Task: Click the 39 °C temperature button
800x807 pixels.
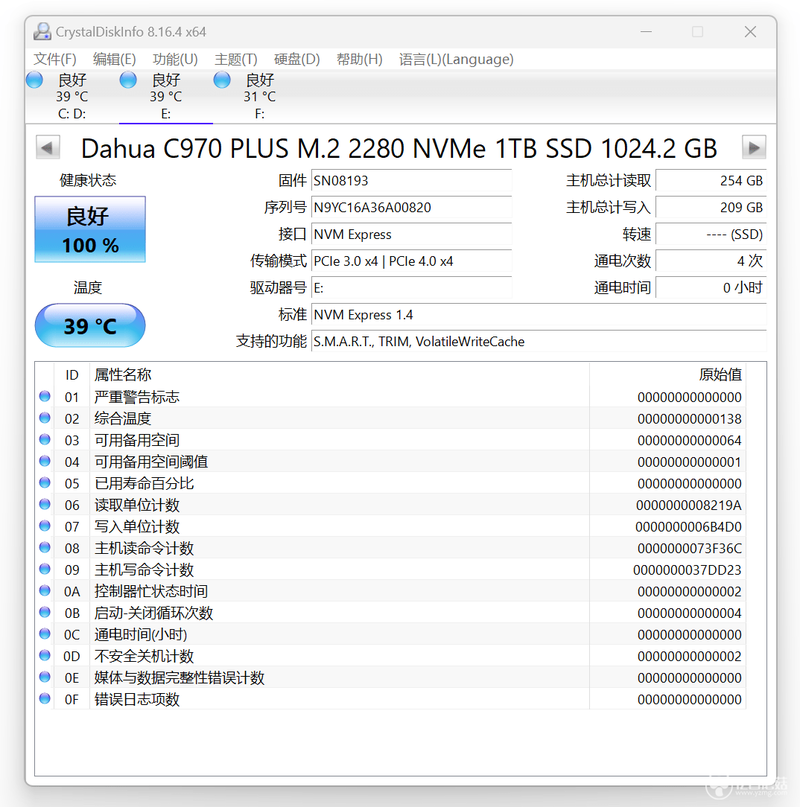Action: click(x=90, y=325)
